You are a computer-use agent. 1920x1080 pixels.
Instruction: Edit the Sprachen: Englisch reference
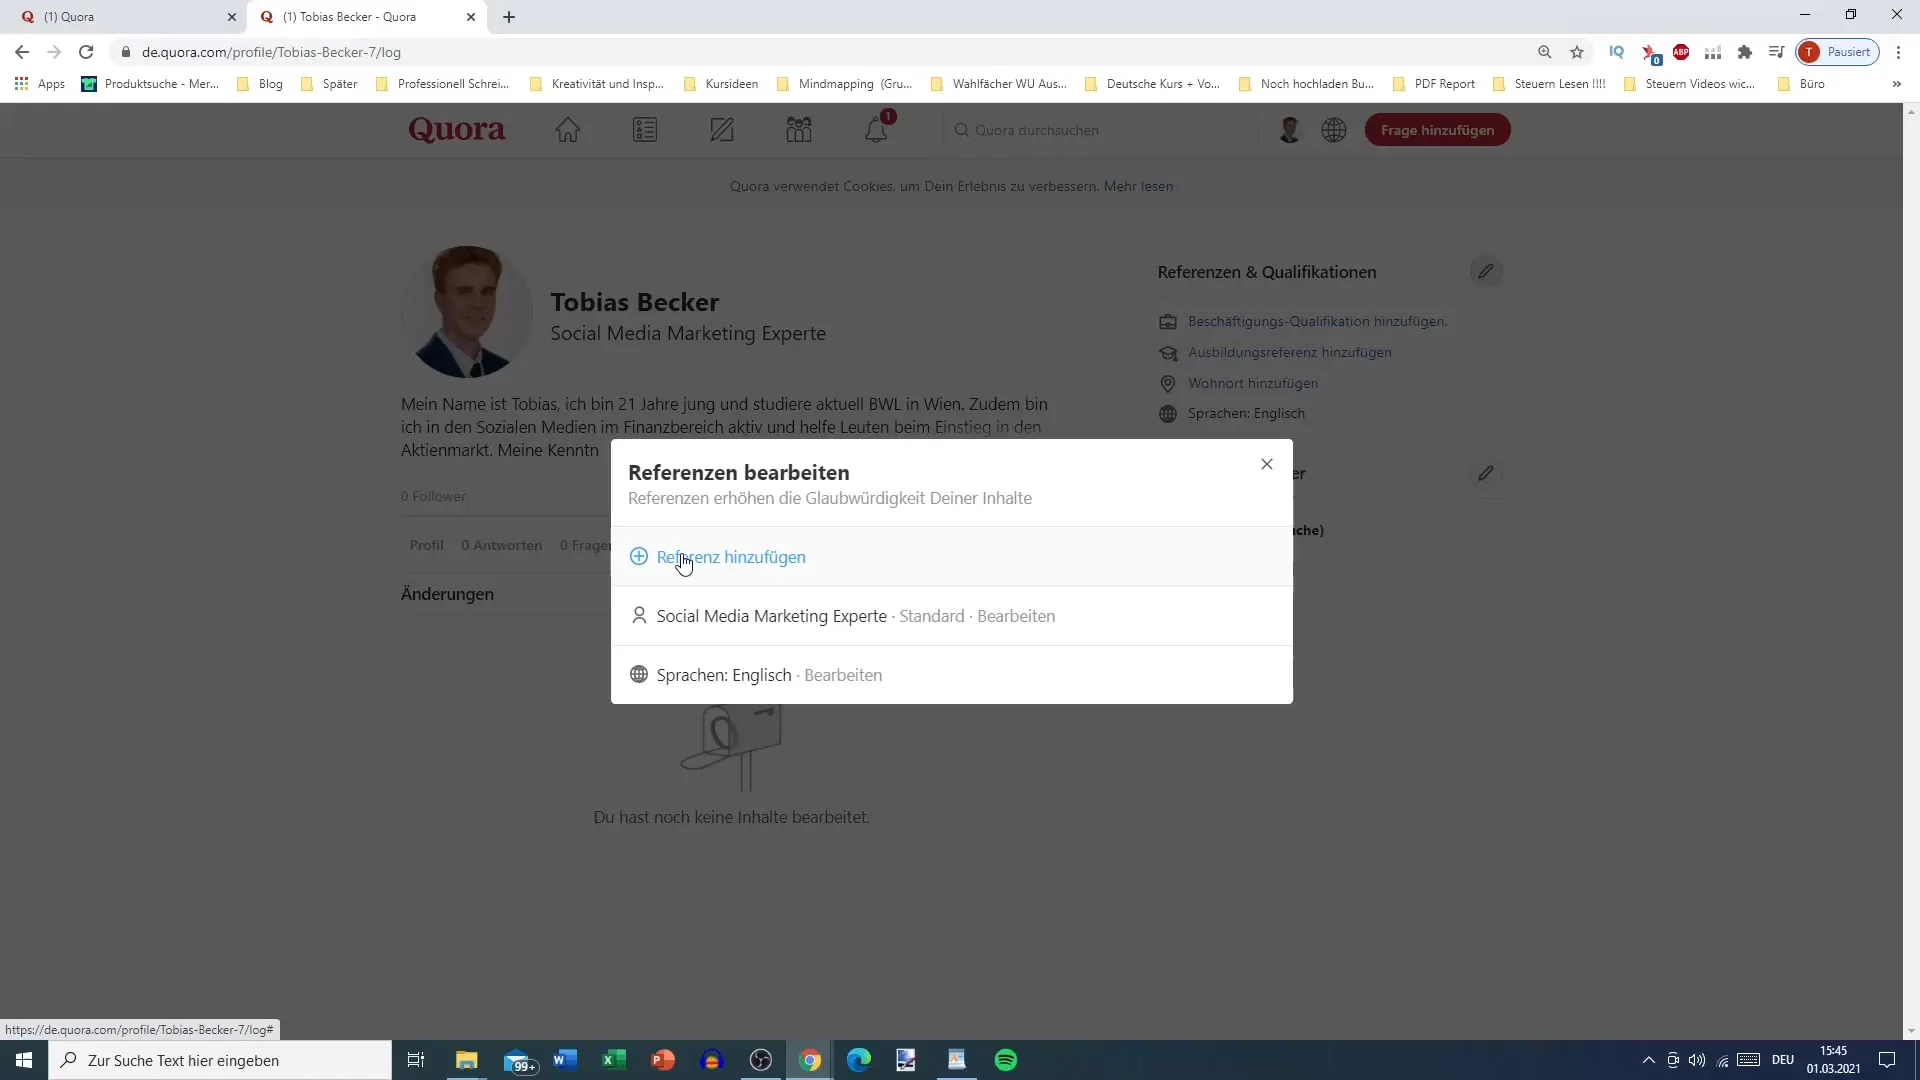point(843,675)
